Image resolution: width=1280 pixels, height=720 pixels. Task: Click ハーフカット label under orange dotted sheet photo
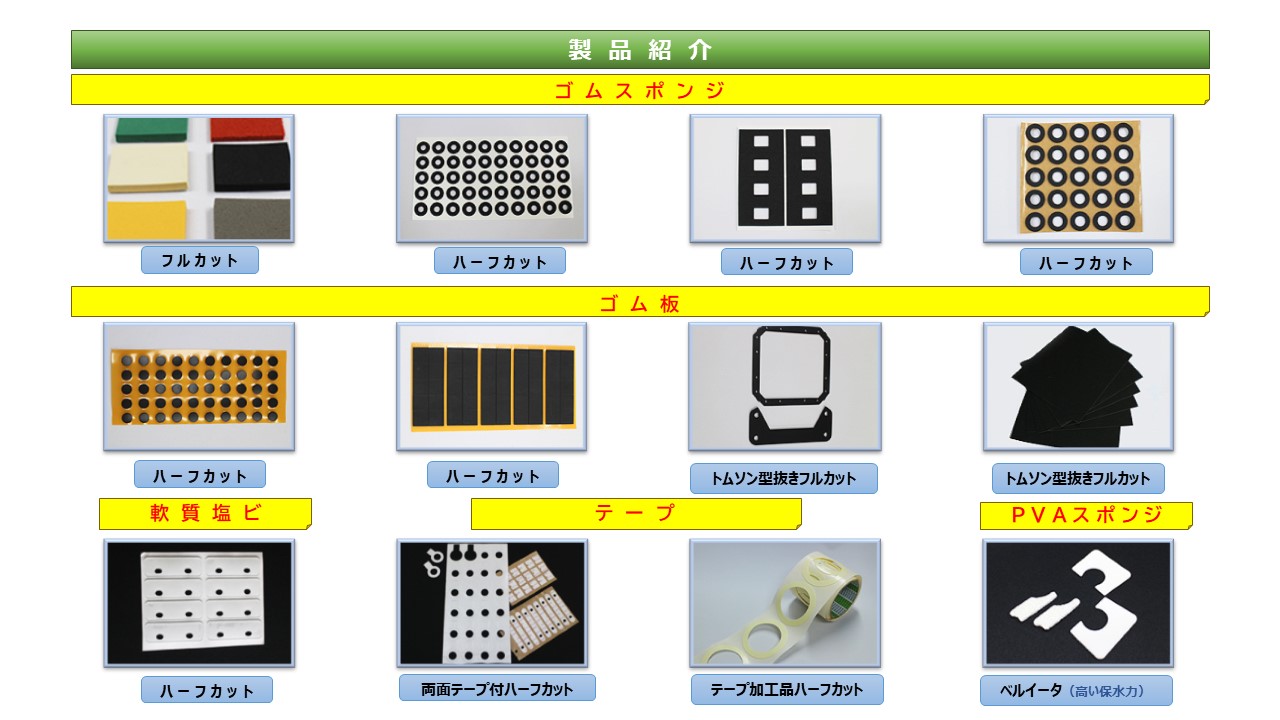(x=200, y=474)
